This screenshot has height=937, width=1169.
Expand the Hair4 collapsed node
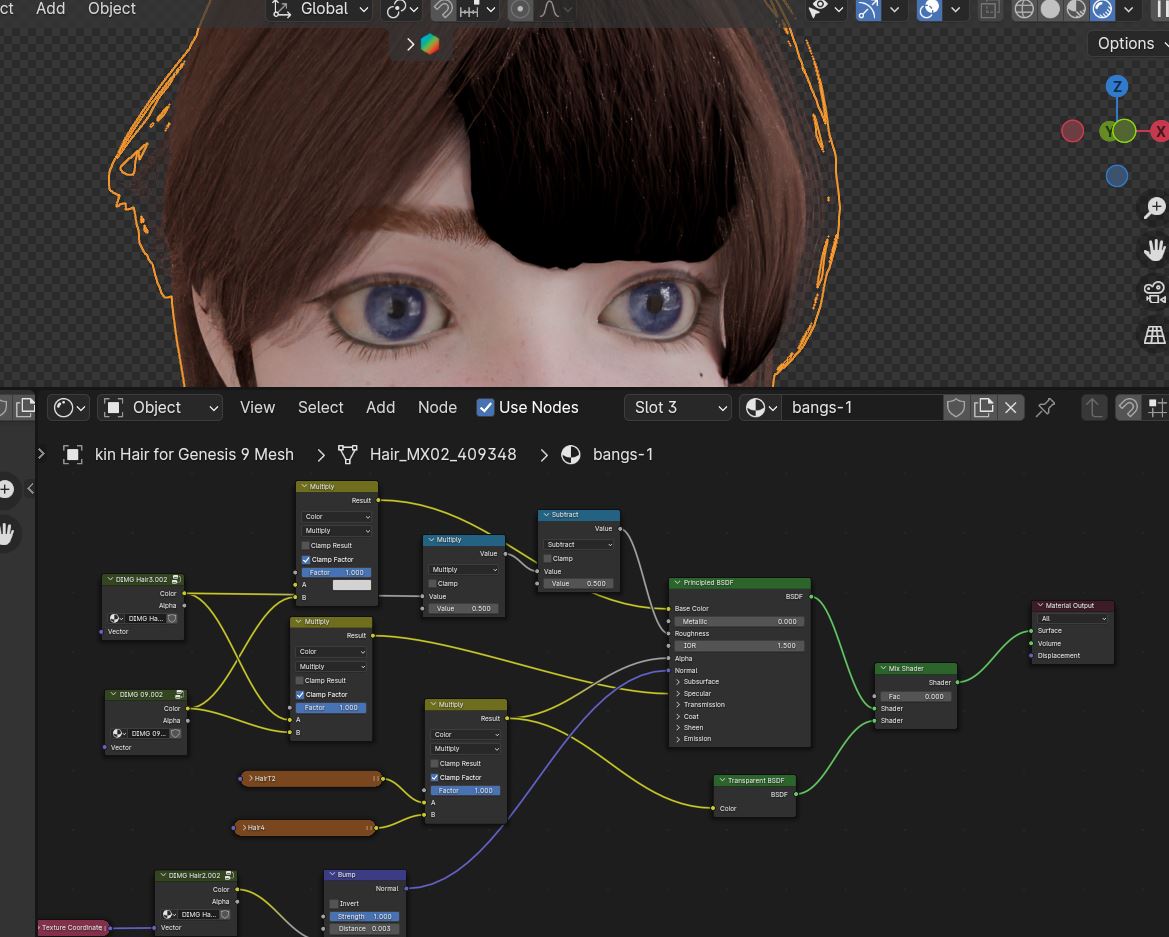244,827
